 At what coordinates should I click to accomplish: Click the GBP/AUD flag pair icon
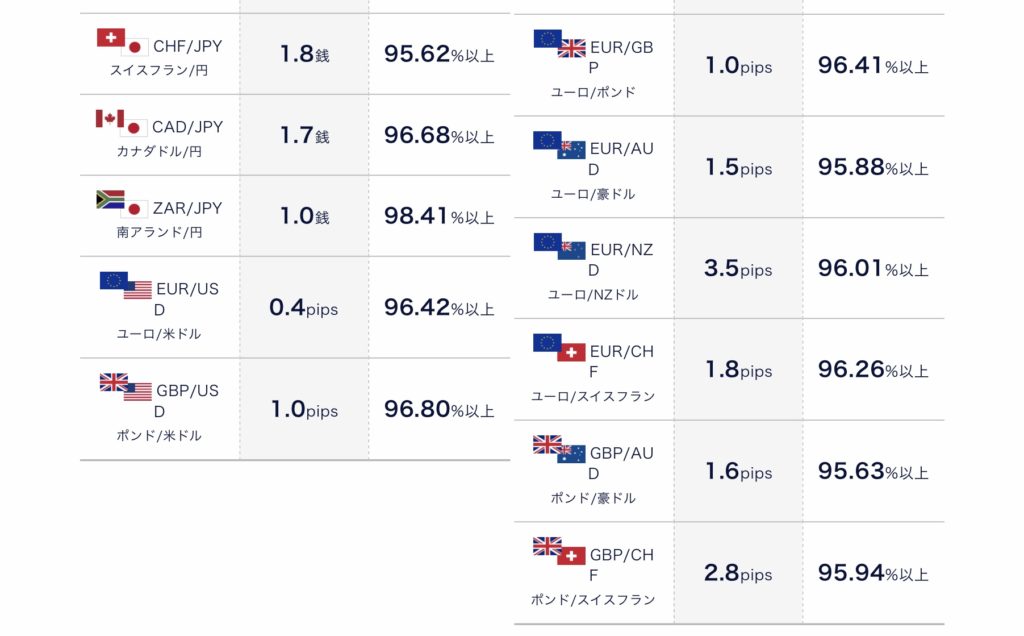[x=559, y=449]
